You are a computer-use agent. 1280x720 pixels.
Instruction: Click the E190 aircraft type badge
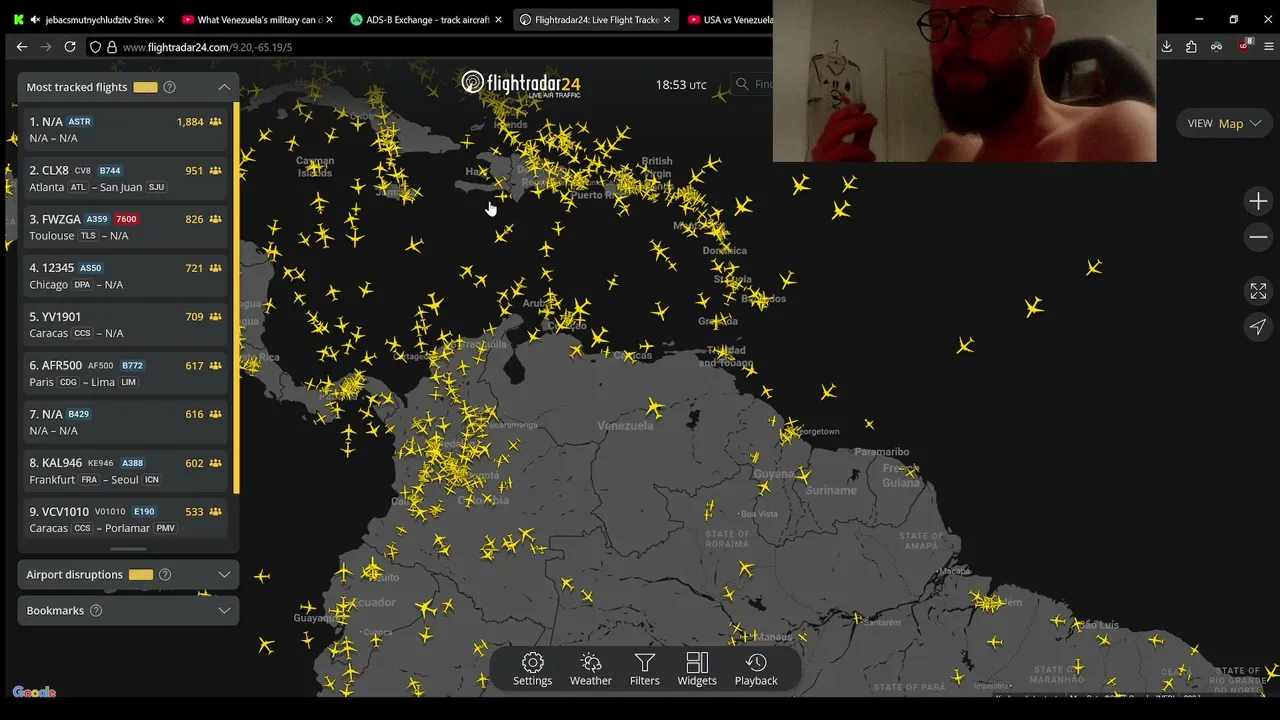tap(144, 512)
